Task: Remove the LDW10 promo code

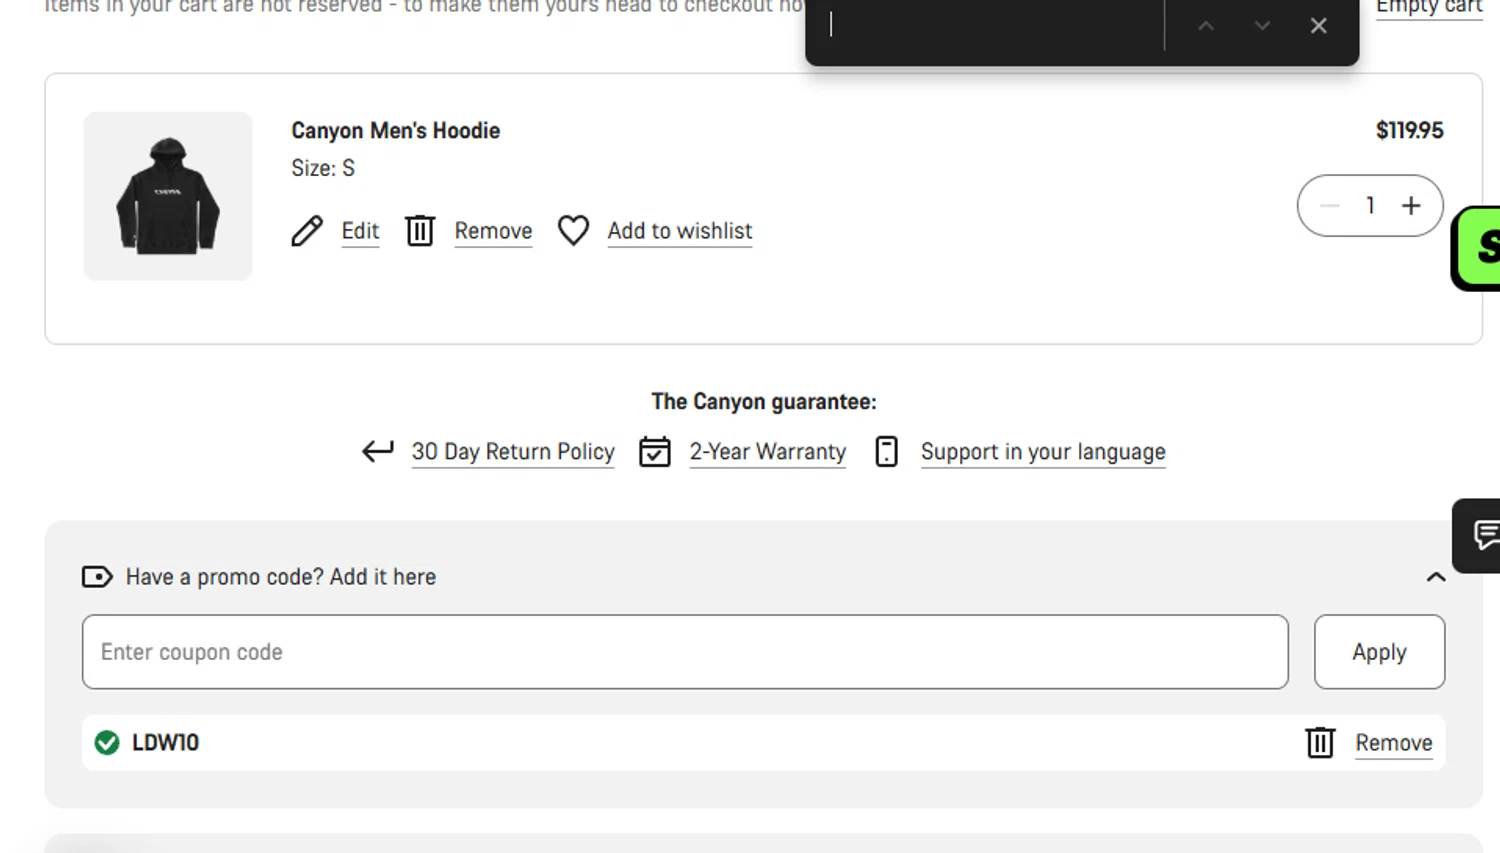Action: (x=1393, y=743)
